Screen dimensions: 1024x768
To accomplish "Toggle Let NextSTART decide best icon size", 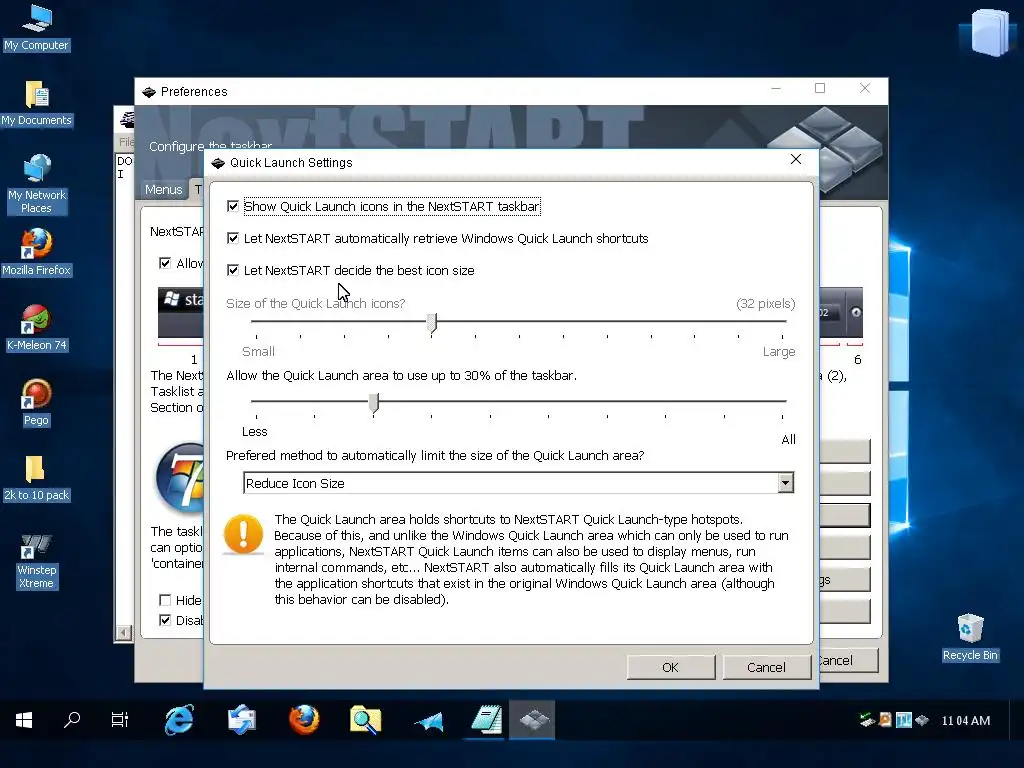I will (x=232, y=270).
